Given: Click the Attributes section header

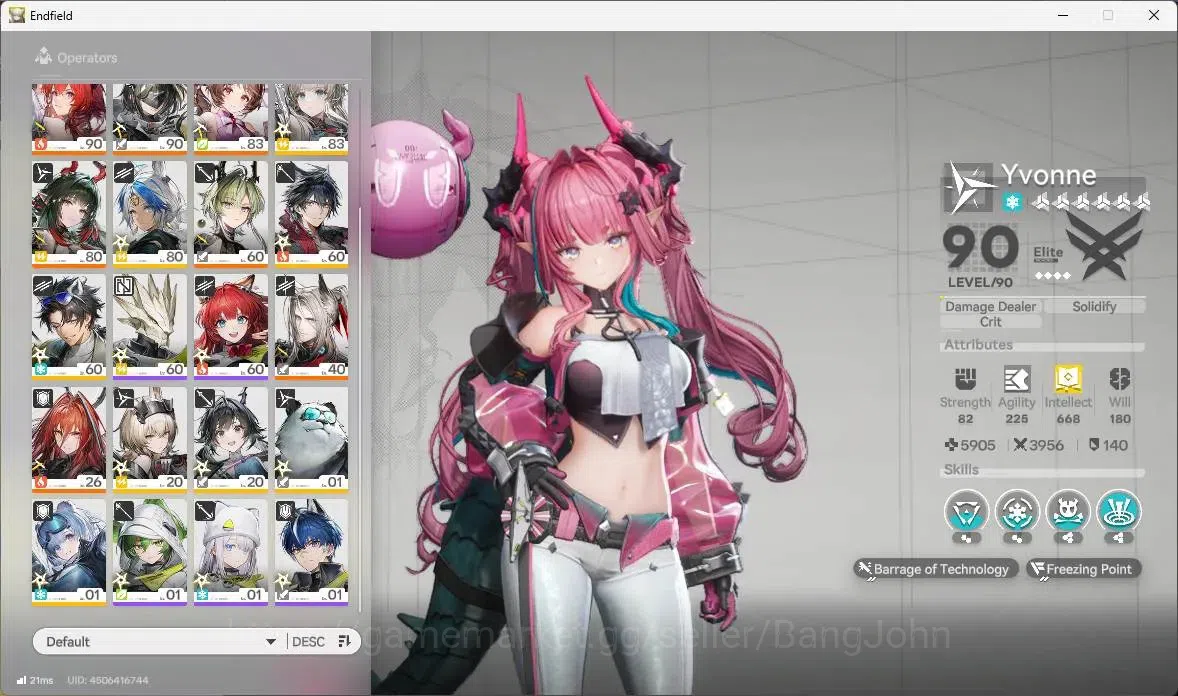Looking at the screenshot, I should 978,344.
